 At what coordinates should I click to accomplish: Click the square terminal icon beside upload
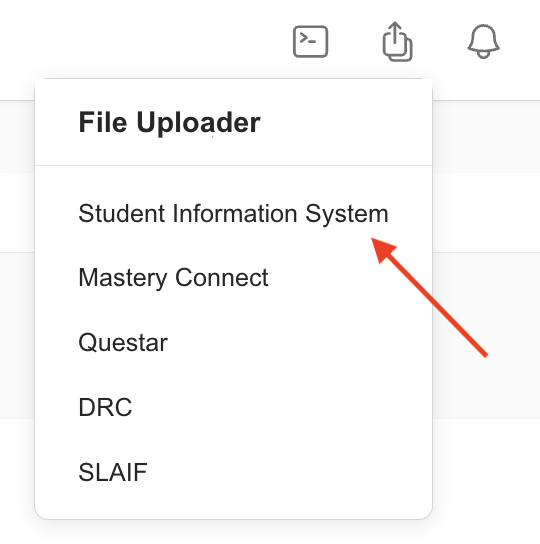click(x=310, y=41)
